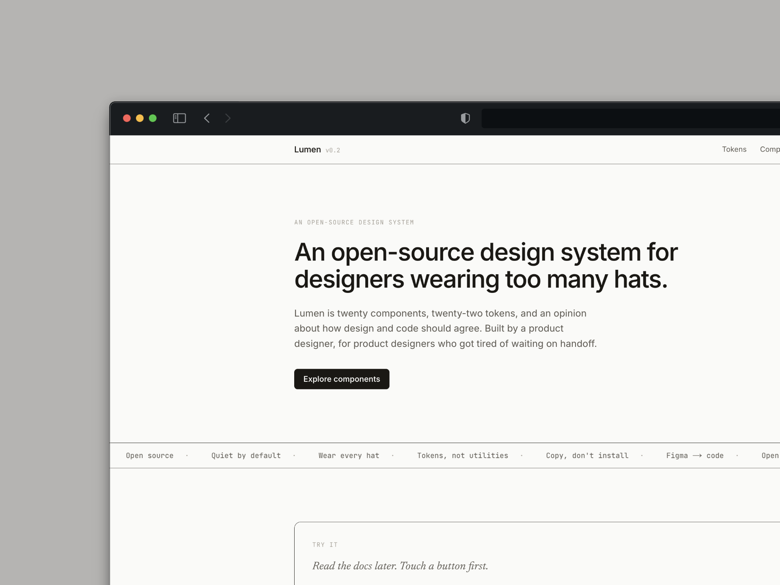Click 'Figma → code' marquee item
This screenshot has height=585, width=780.
(695, 456)
